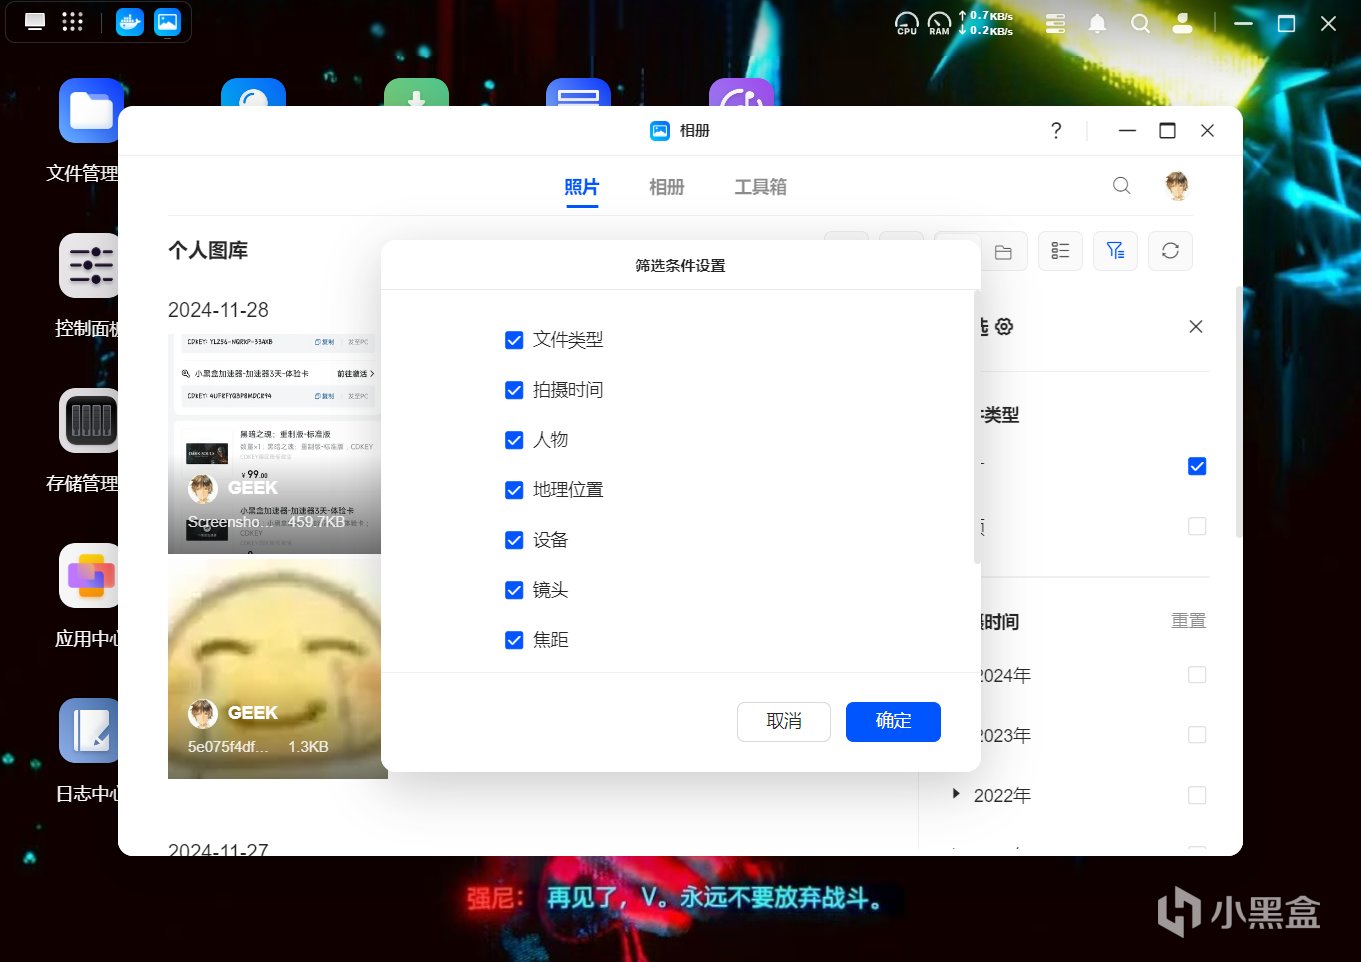Open the task list icon in system bar
The width and height of the screenshot is (1361, 962).
1055,23
